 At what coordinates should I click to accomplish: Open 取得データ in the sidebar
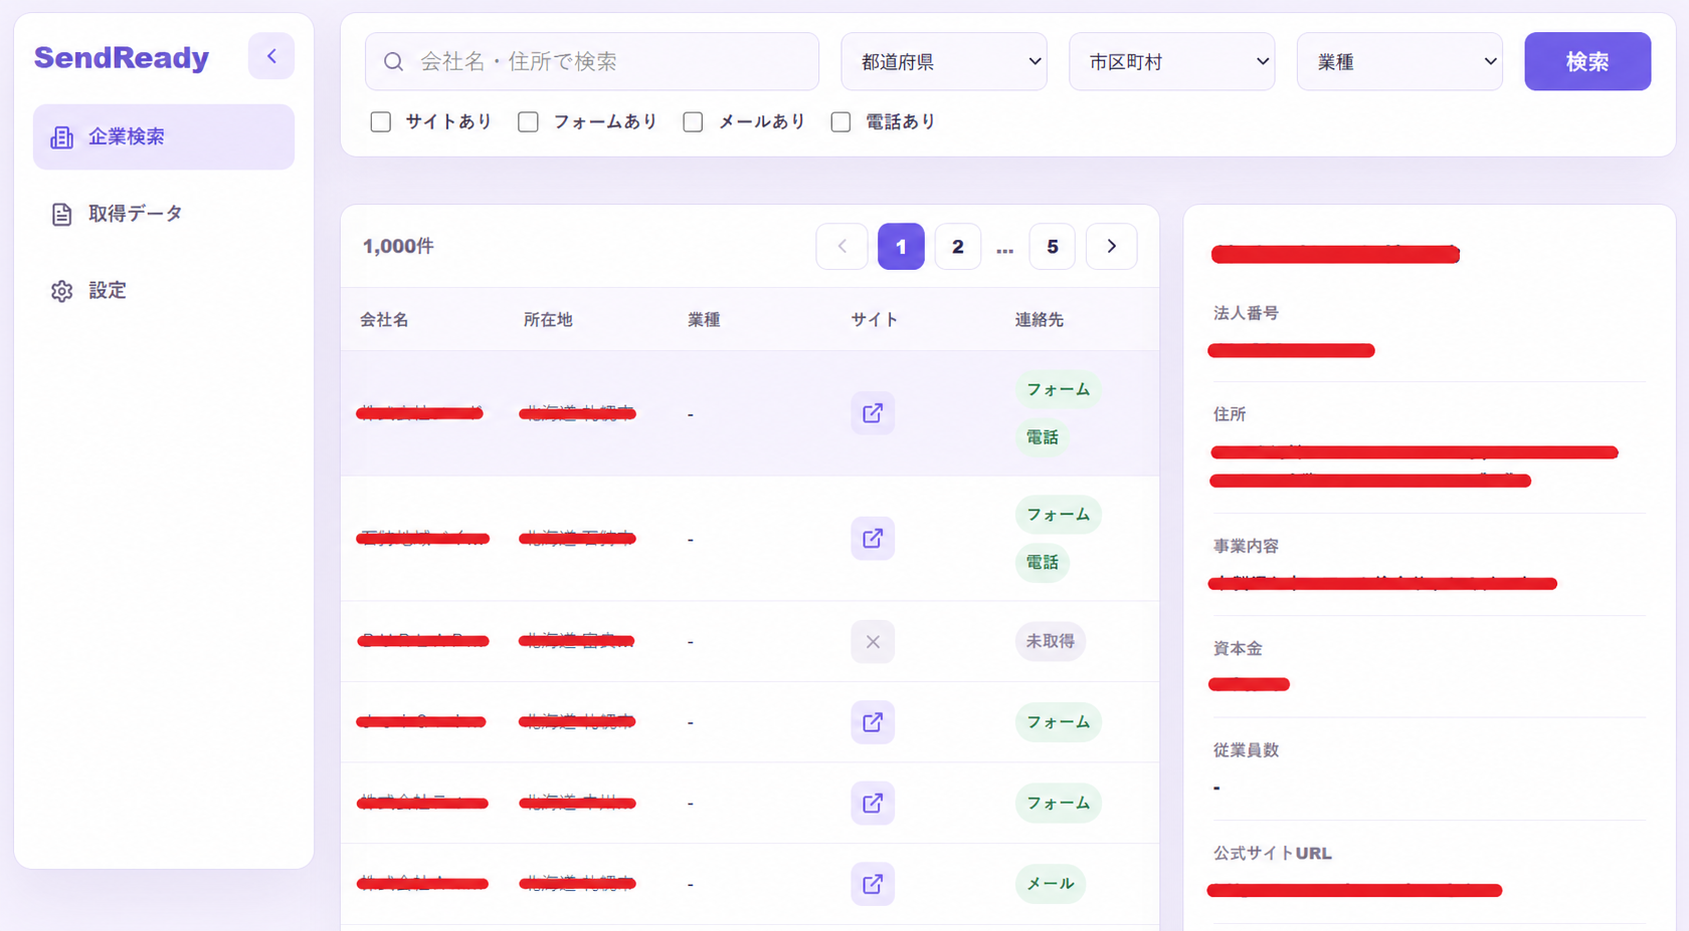pyautogui.click(x=135, y=213)
